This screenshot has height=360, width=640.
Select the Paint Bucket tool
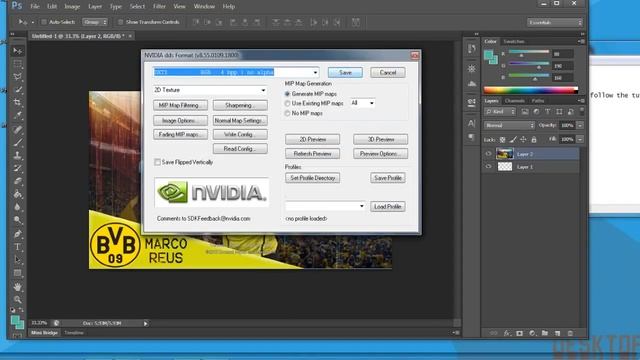click(17, 194)
